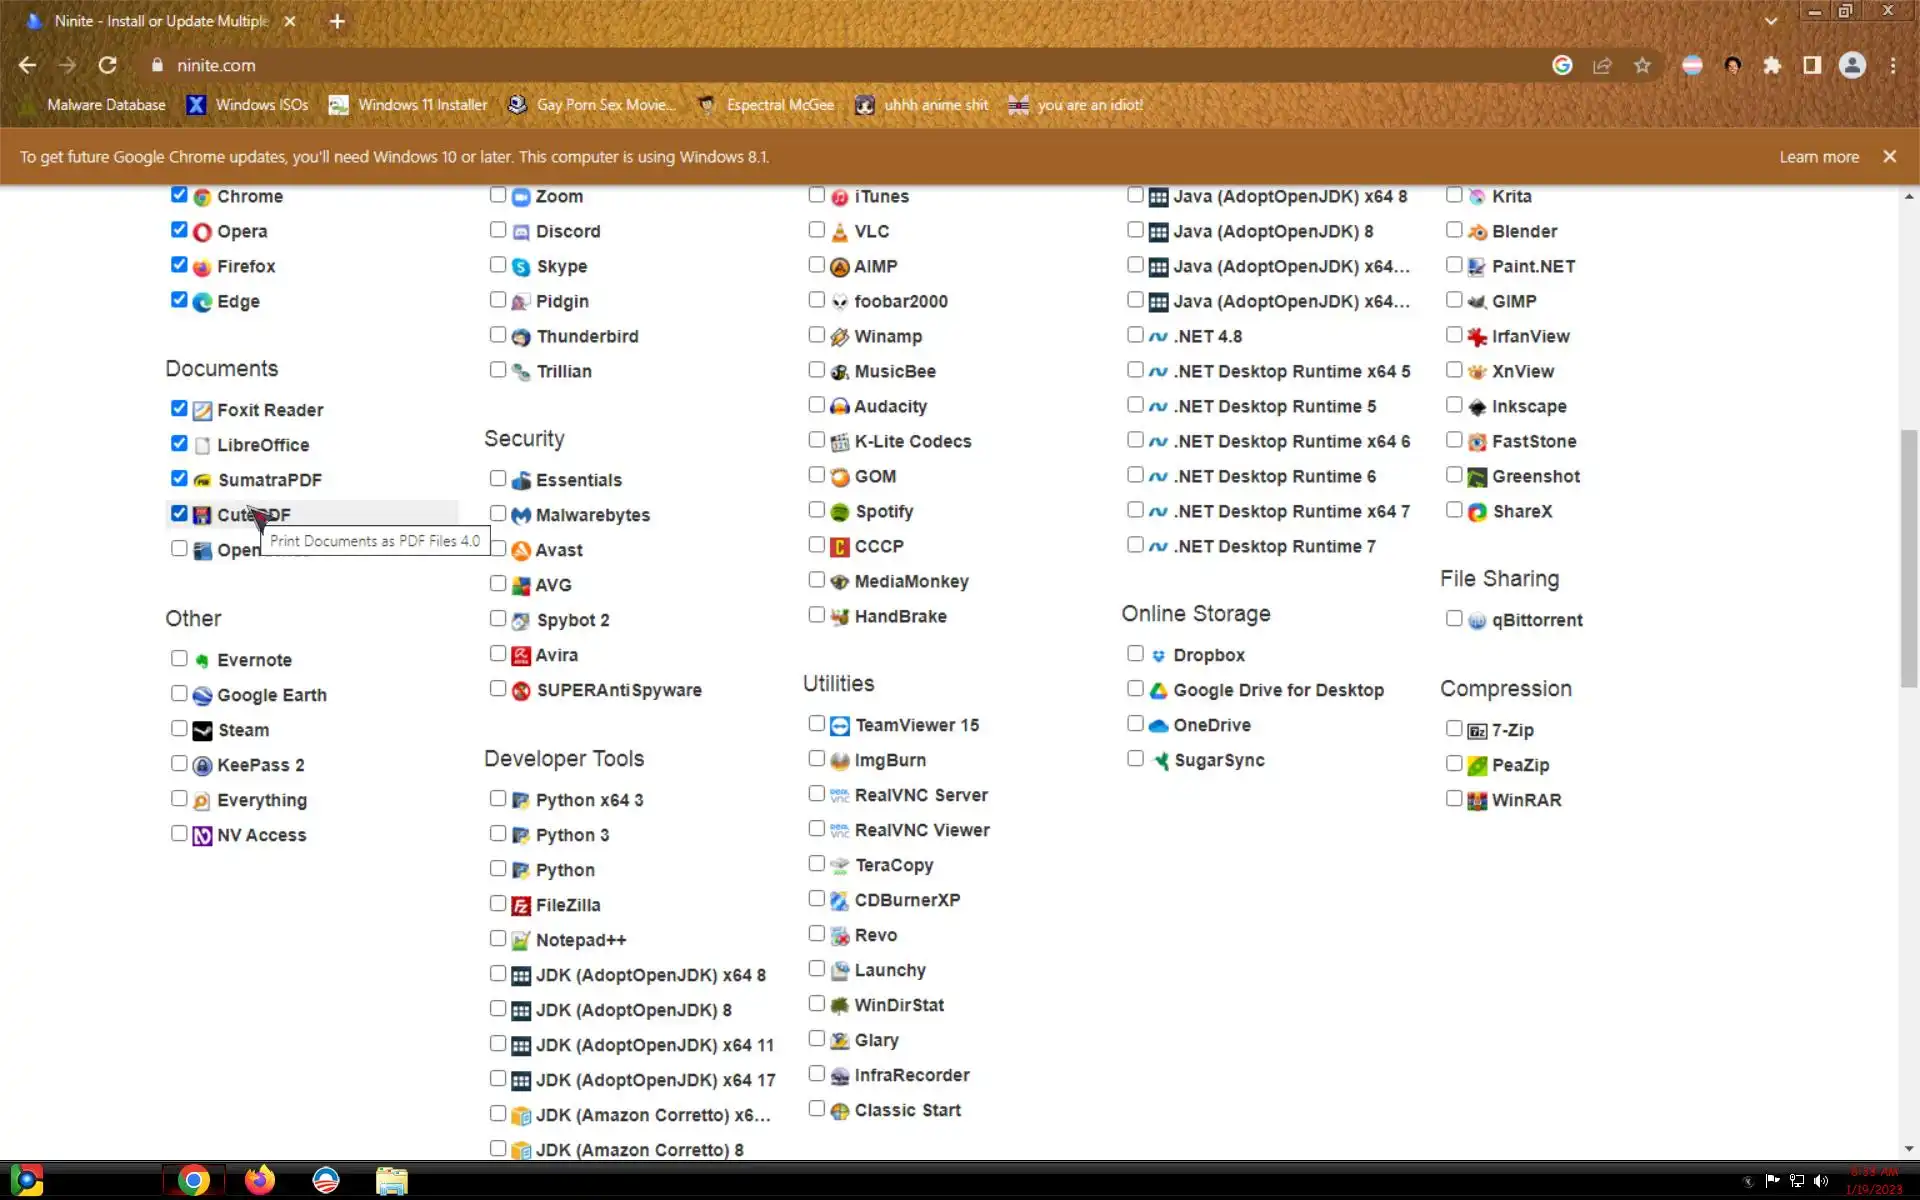Click the Chrome extensions puzzle icon
1920x1200 pixels.
click(x=1772, y=65)
